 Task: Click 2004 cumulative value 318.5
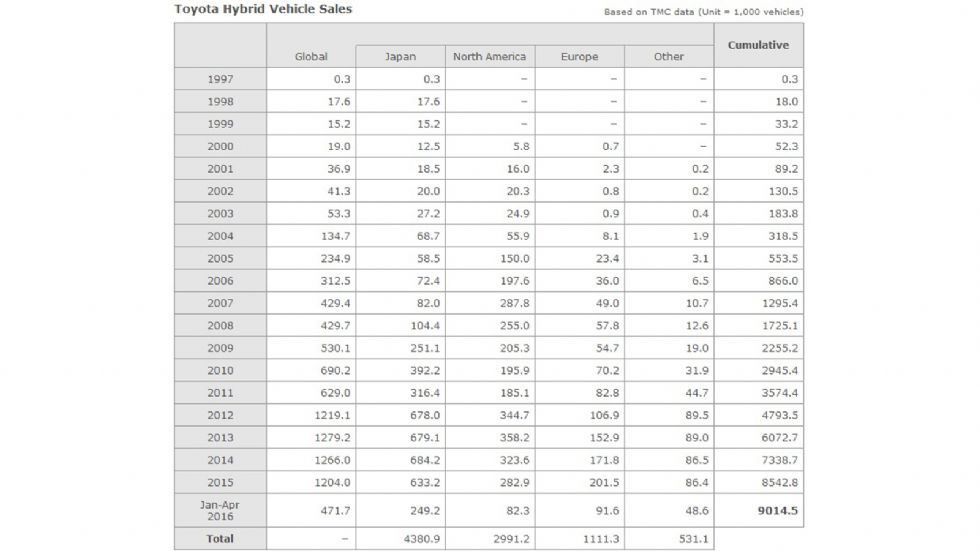pos(783,236)
